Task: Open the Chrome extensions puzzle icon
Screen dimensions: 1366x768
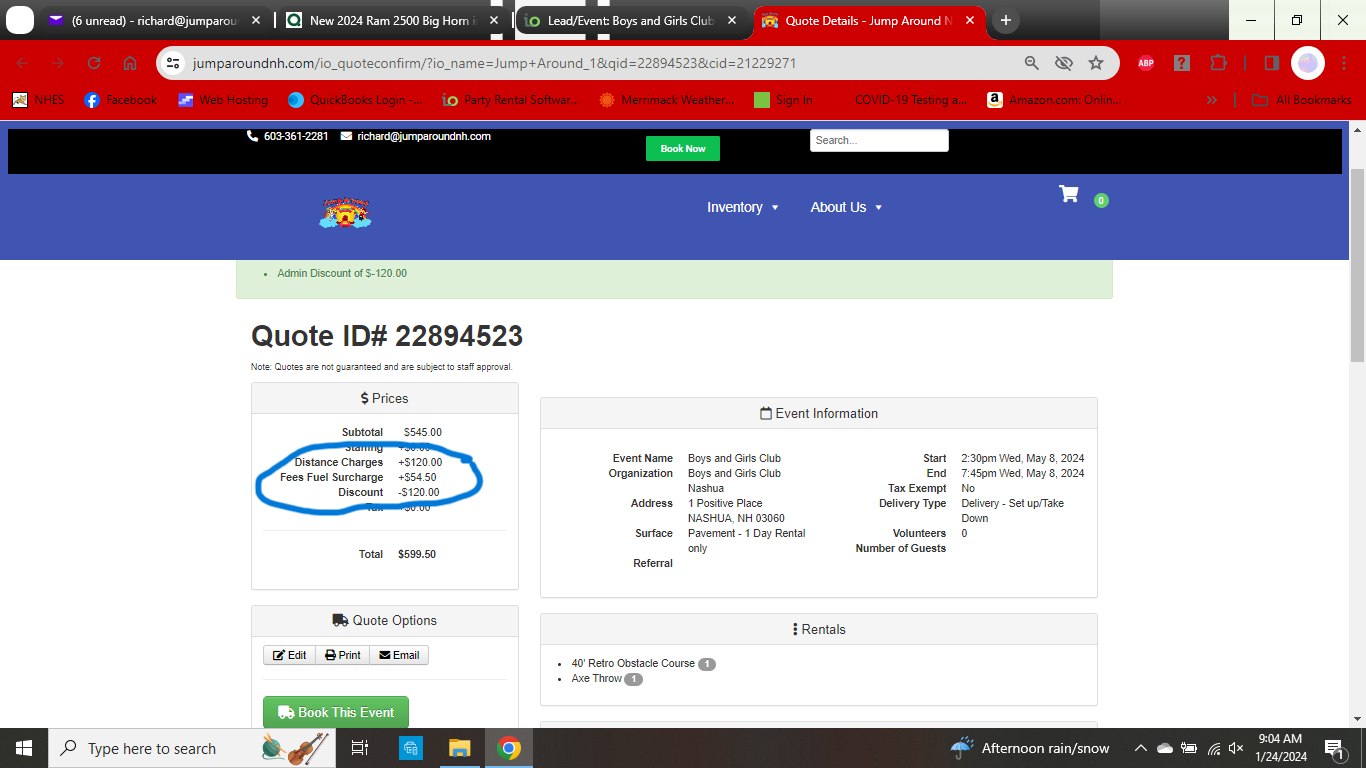Action: tap(1218, 63)
